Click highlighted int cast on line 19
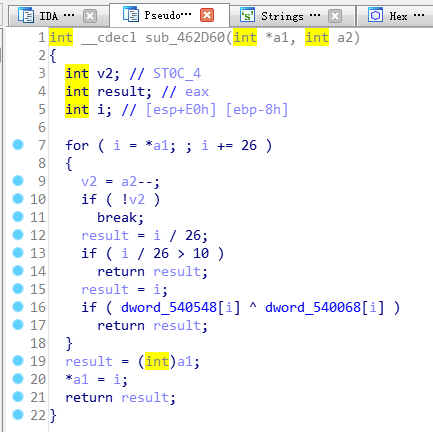This screenshot has width=433, height=432. coord(157,361)
